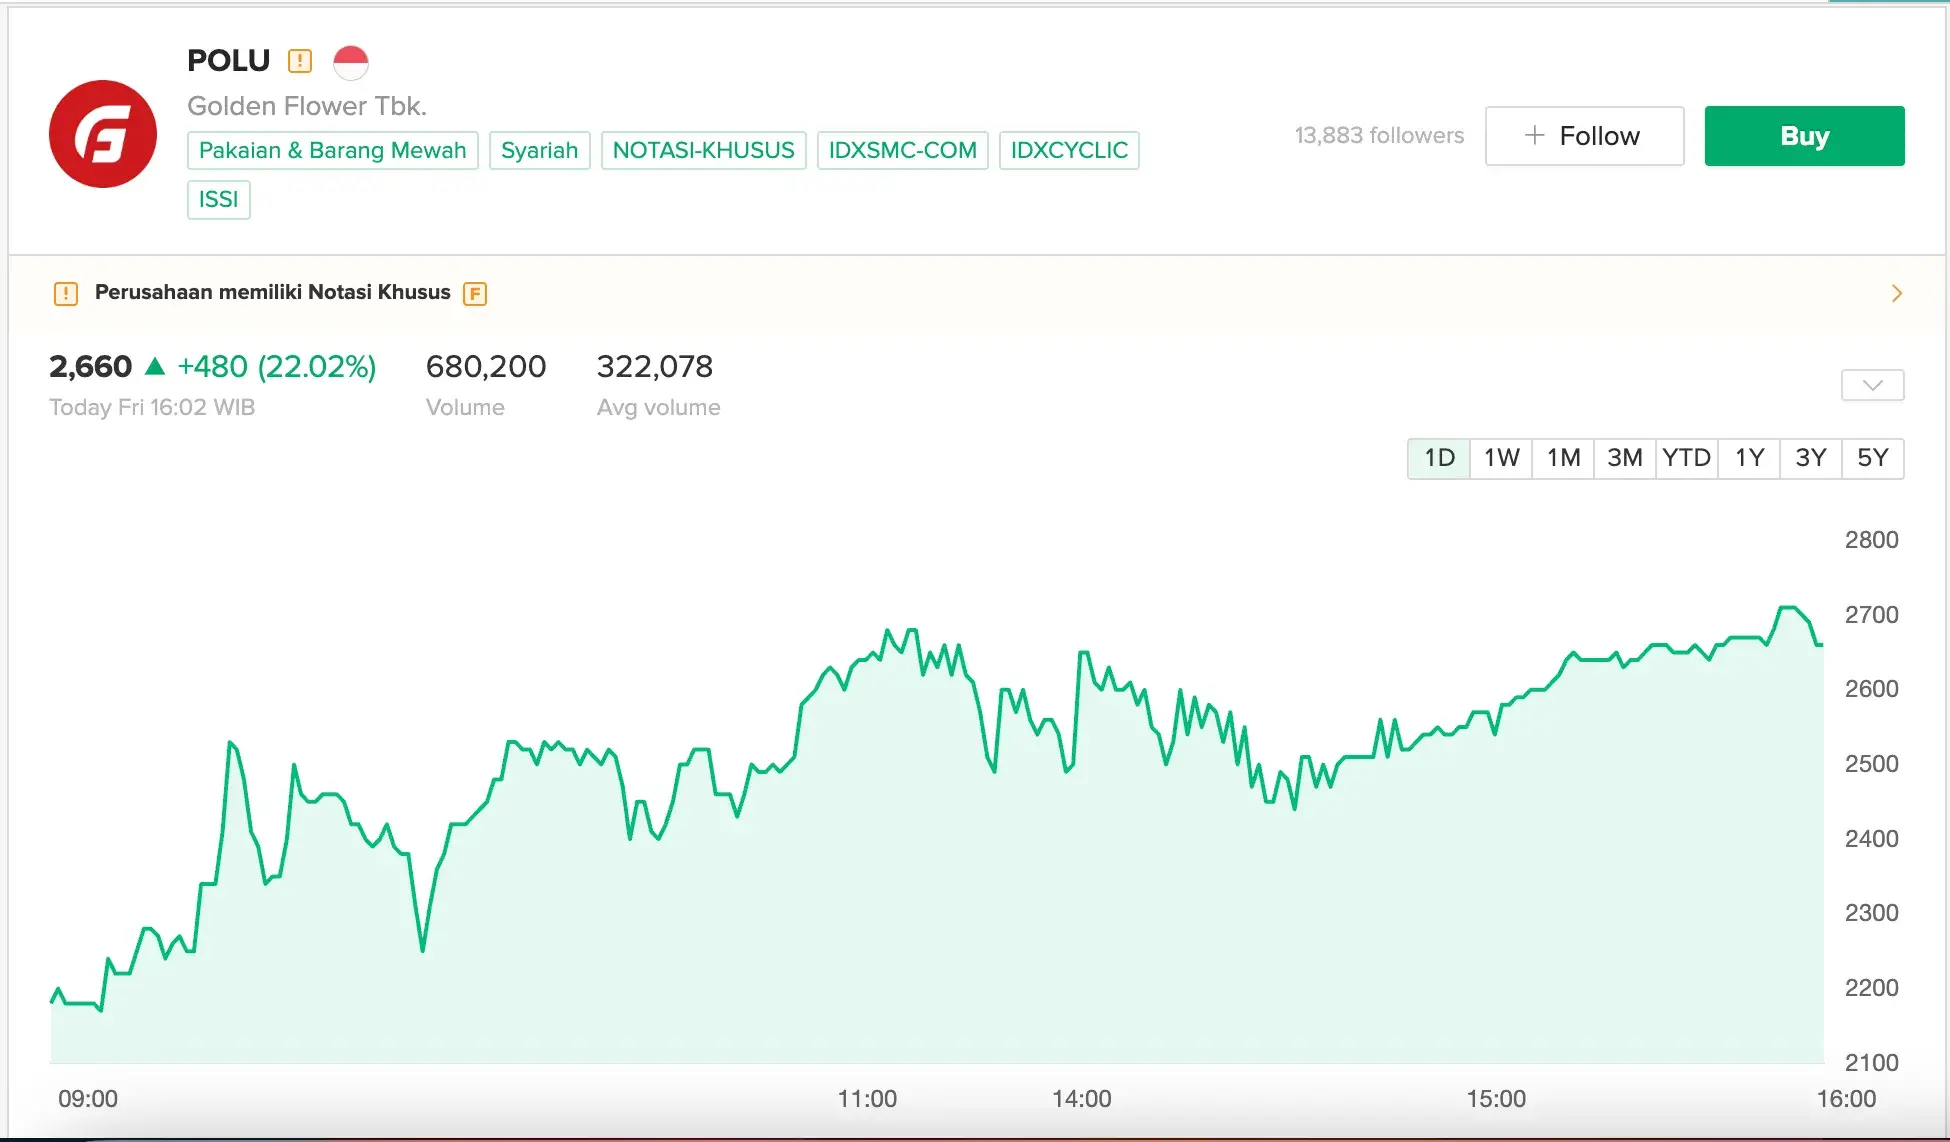Click the green Buy button
Viewport: 1950px width, 1142px height.
[x=1804, y=136]
